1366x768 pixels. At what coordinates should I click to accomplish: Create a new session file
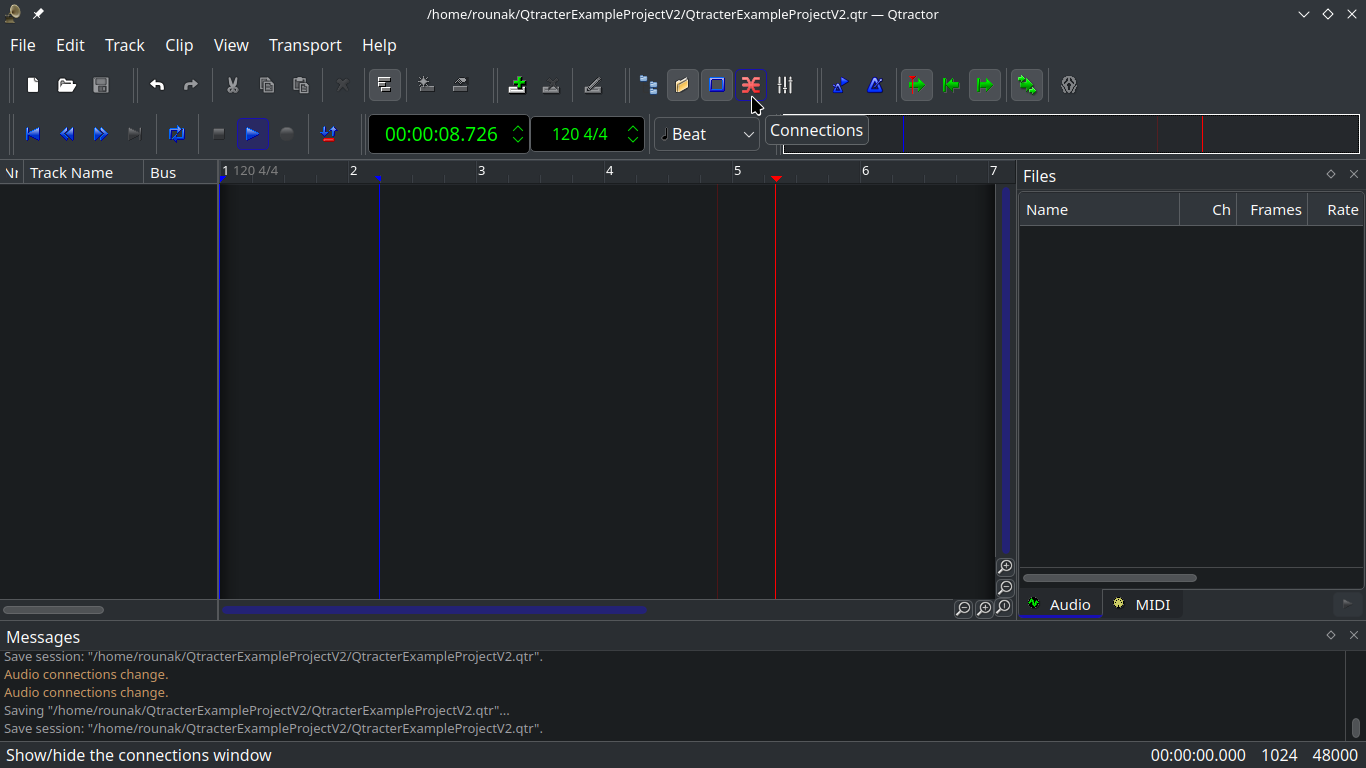[x=33, y=85]
